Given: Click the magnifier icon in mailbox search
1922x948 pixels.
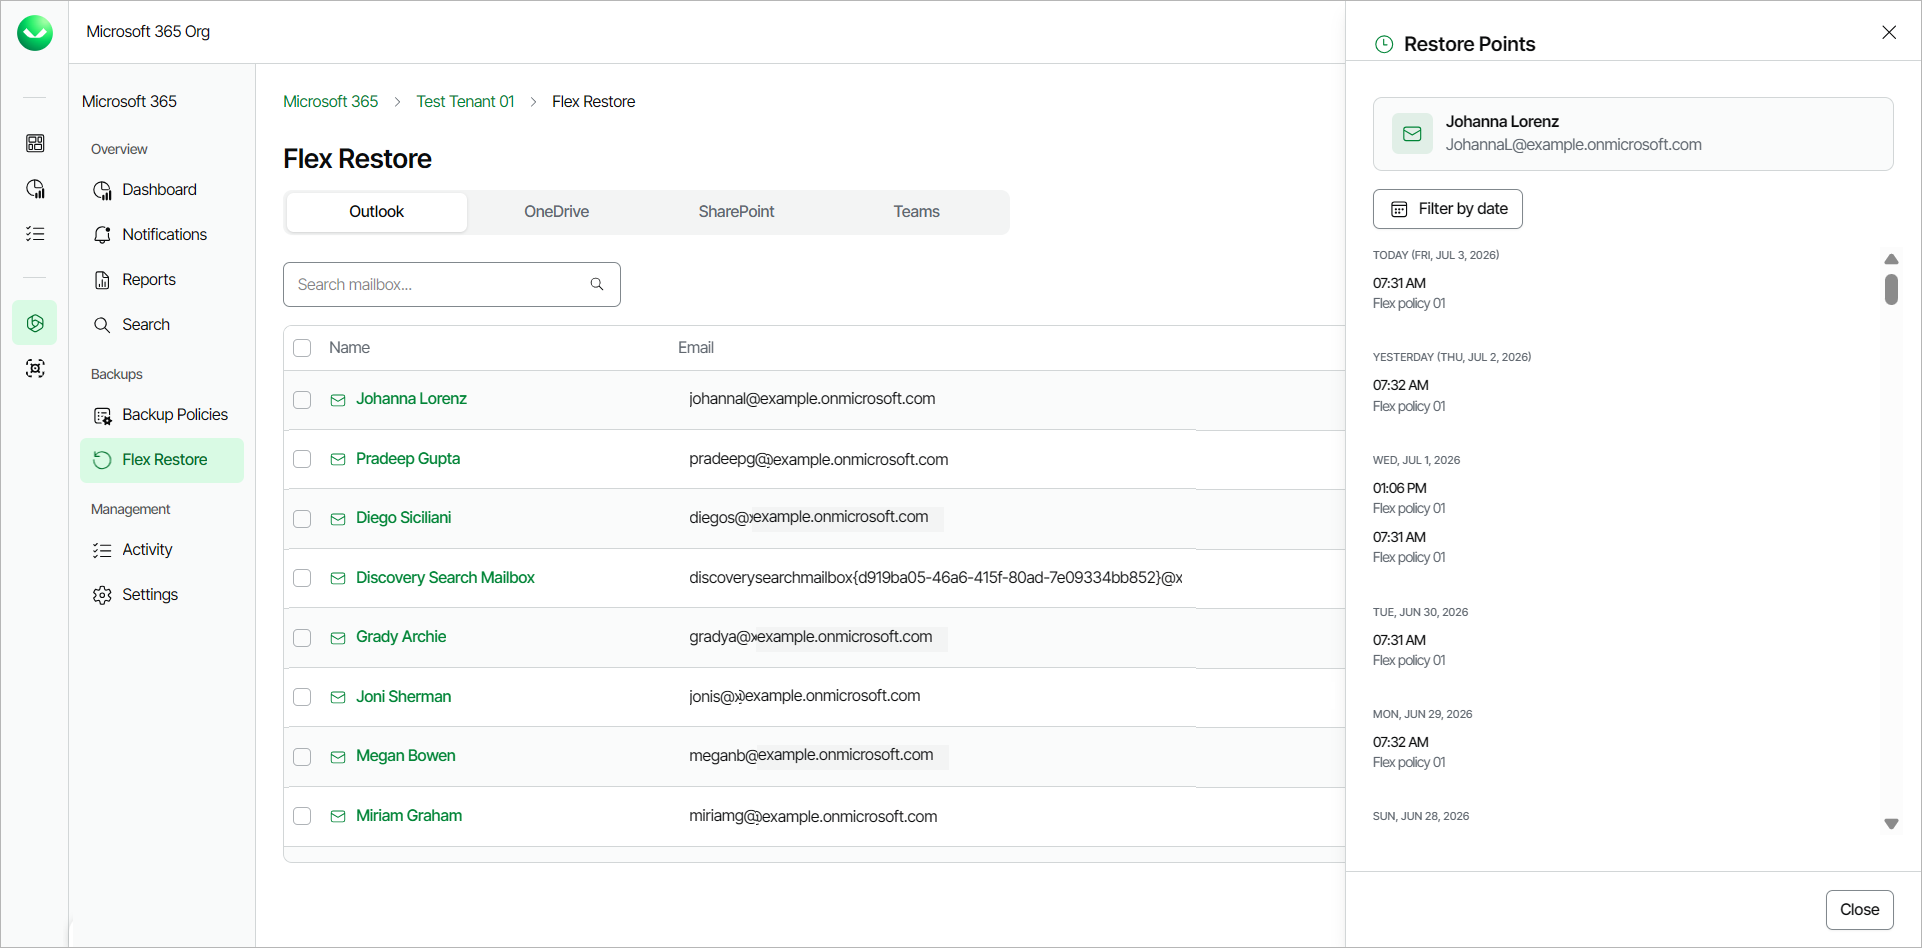Looking at the screenshot, I should (597, 284).
